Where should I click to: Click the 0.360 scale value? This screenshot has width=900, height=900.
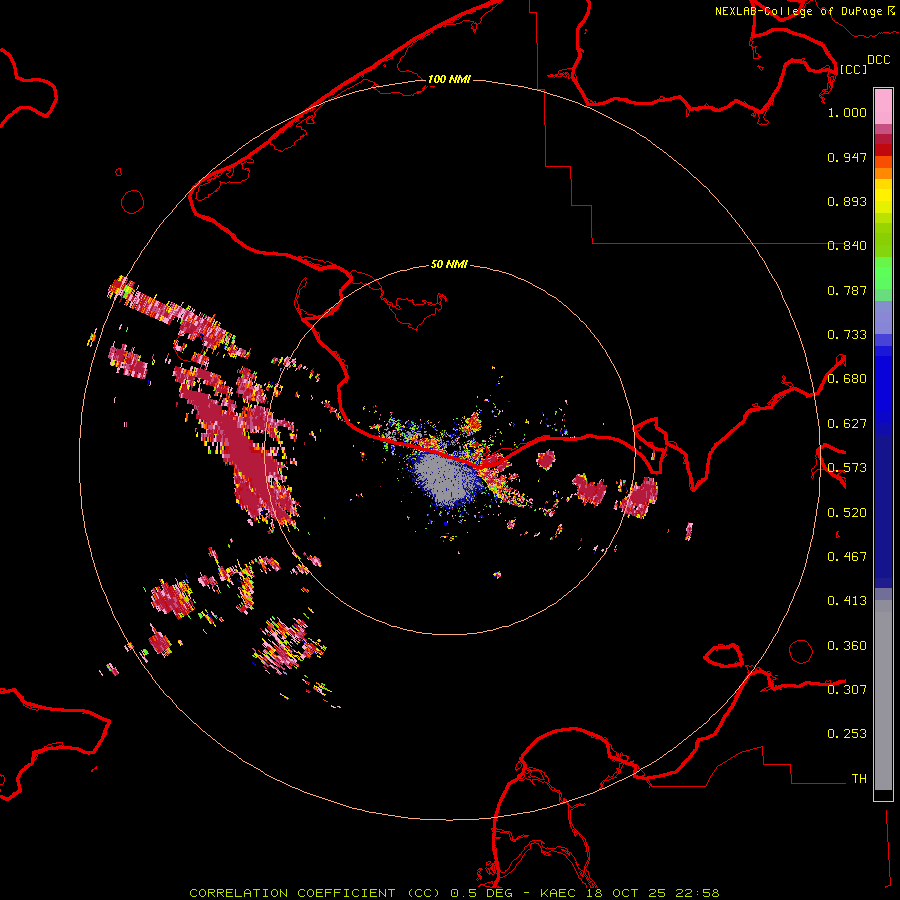[x=847, y=646]
